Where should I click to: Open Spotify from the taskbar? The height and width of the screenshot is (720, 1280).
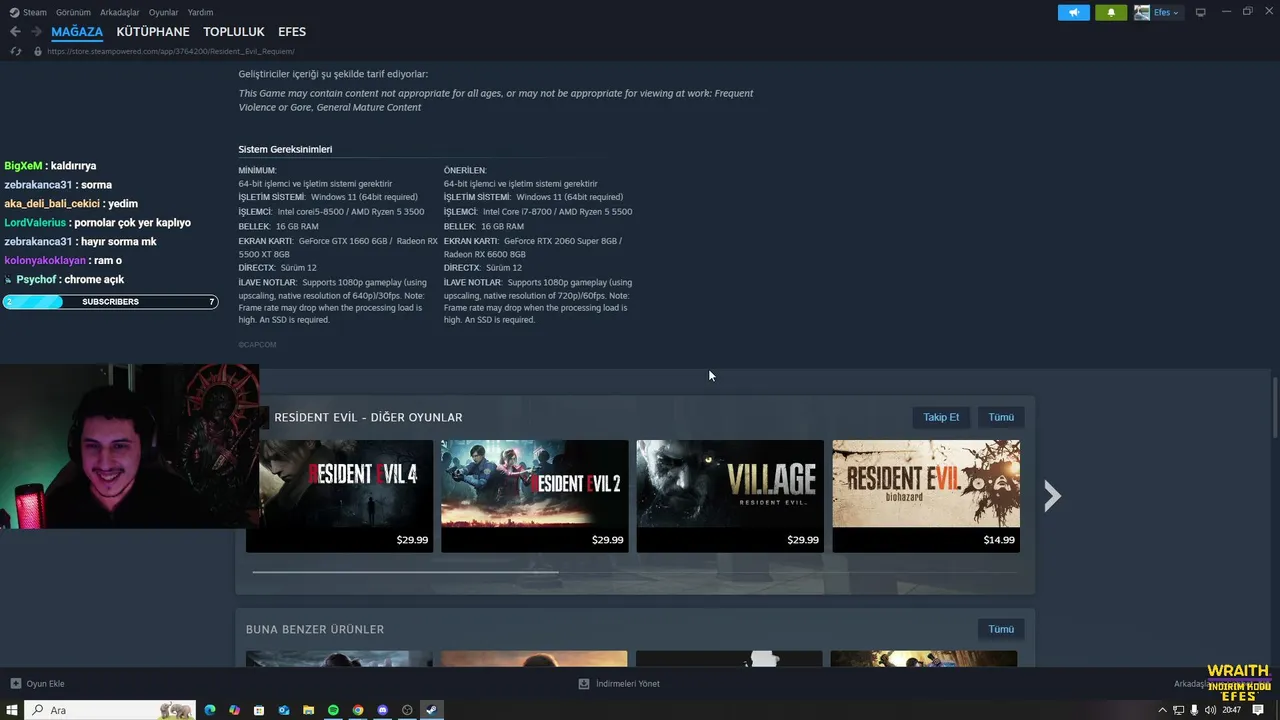coord(333,710)
